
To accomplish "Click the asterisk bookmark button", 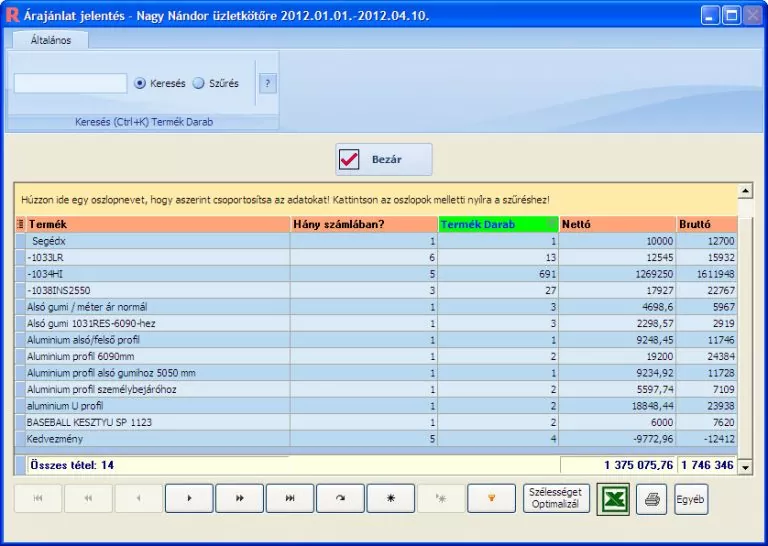I will coord(391,498).
